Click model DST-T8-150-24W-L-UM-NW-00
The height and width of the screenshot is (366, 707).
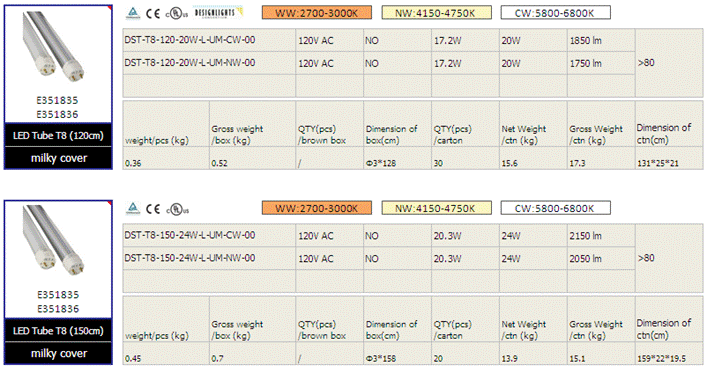coord(190,258)
